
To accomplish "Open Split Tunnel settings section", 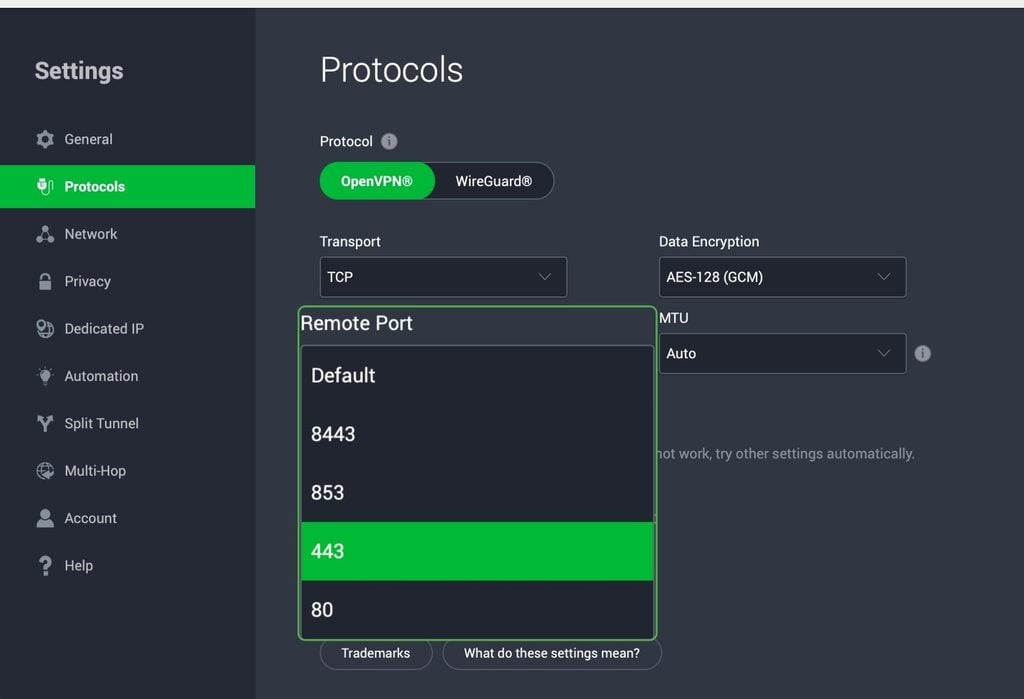I will (127, 423).
